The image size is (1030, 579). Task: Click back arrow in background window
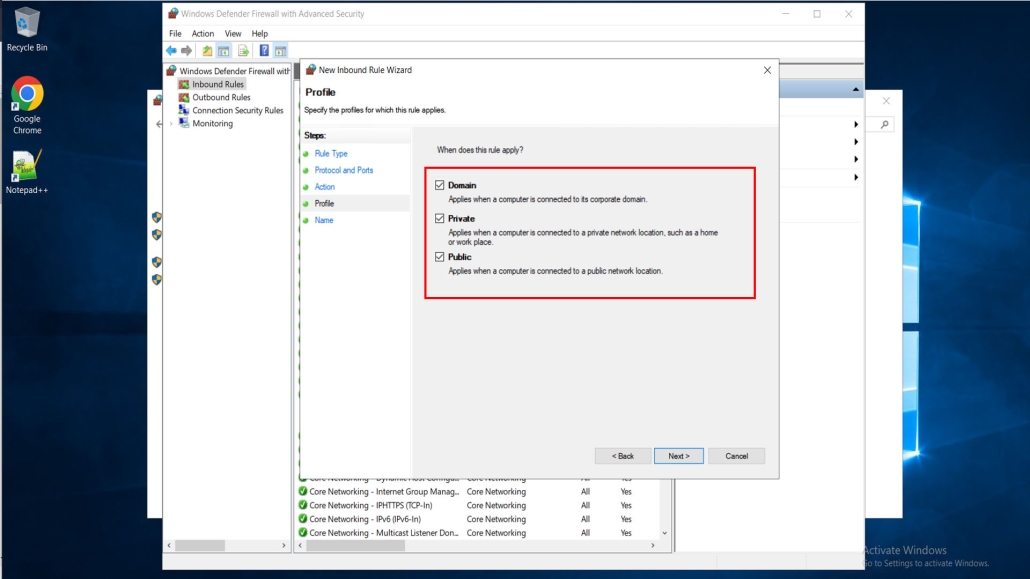point(159,124)
